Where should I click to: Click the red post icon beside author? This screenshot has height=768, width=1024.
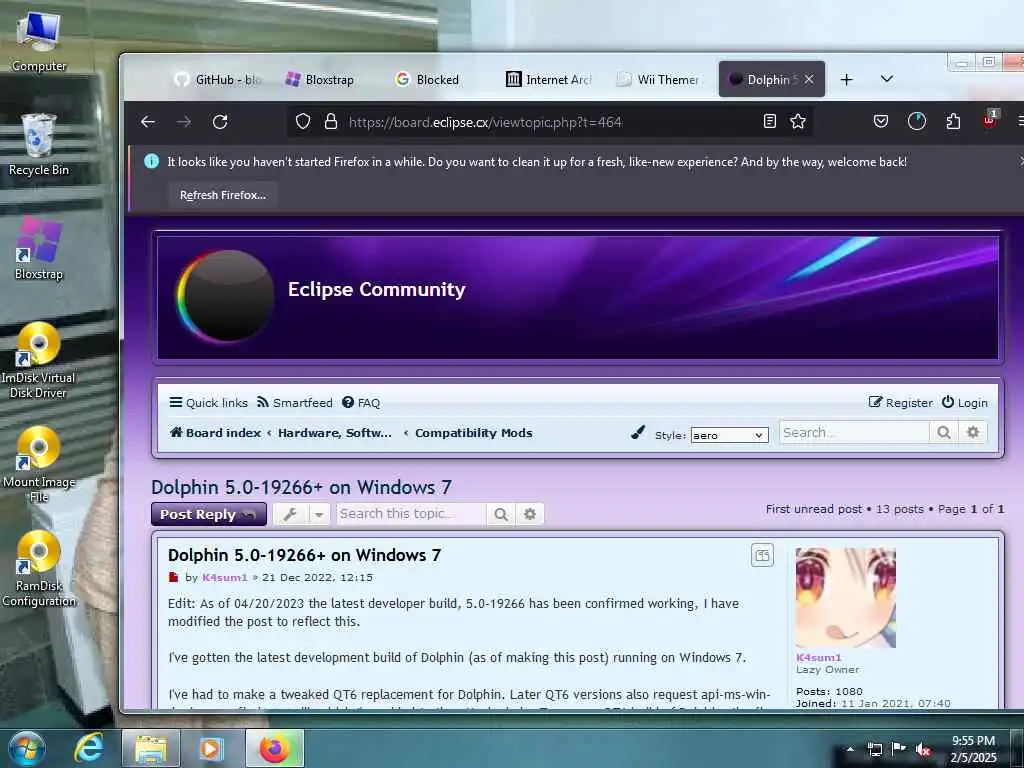point(173,577)
